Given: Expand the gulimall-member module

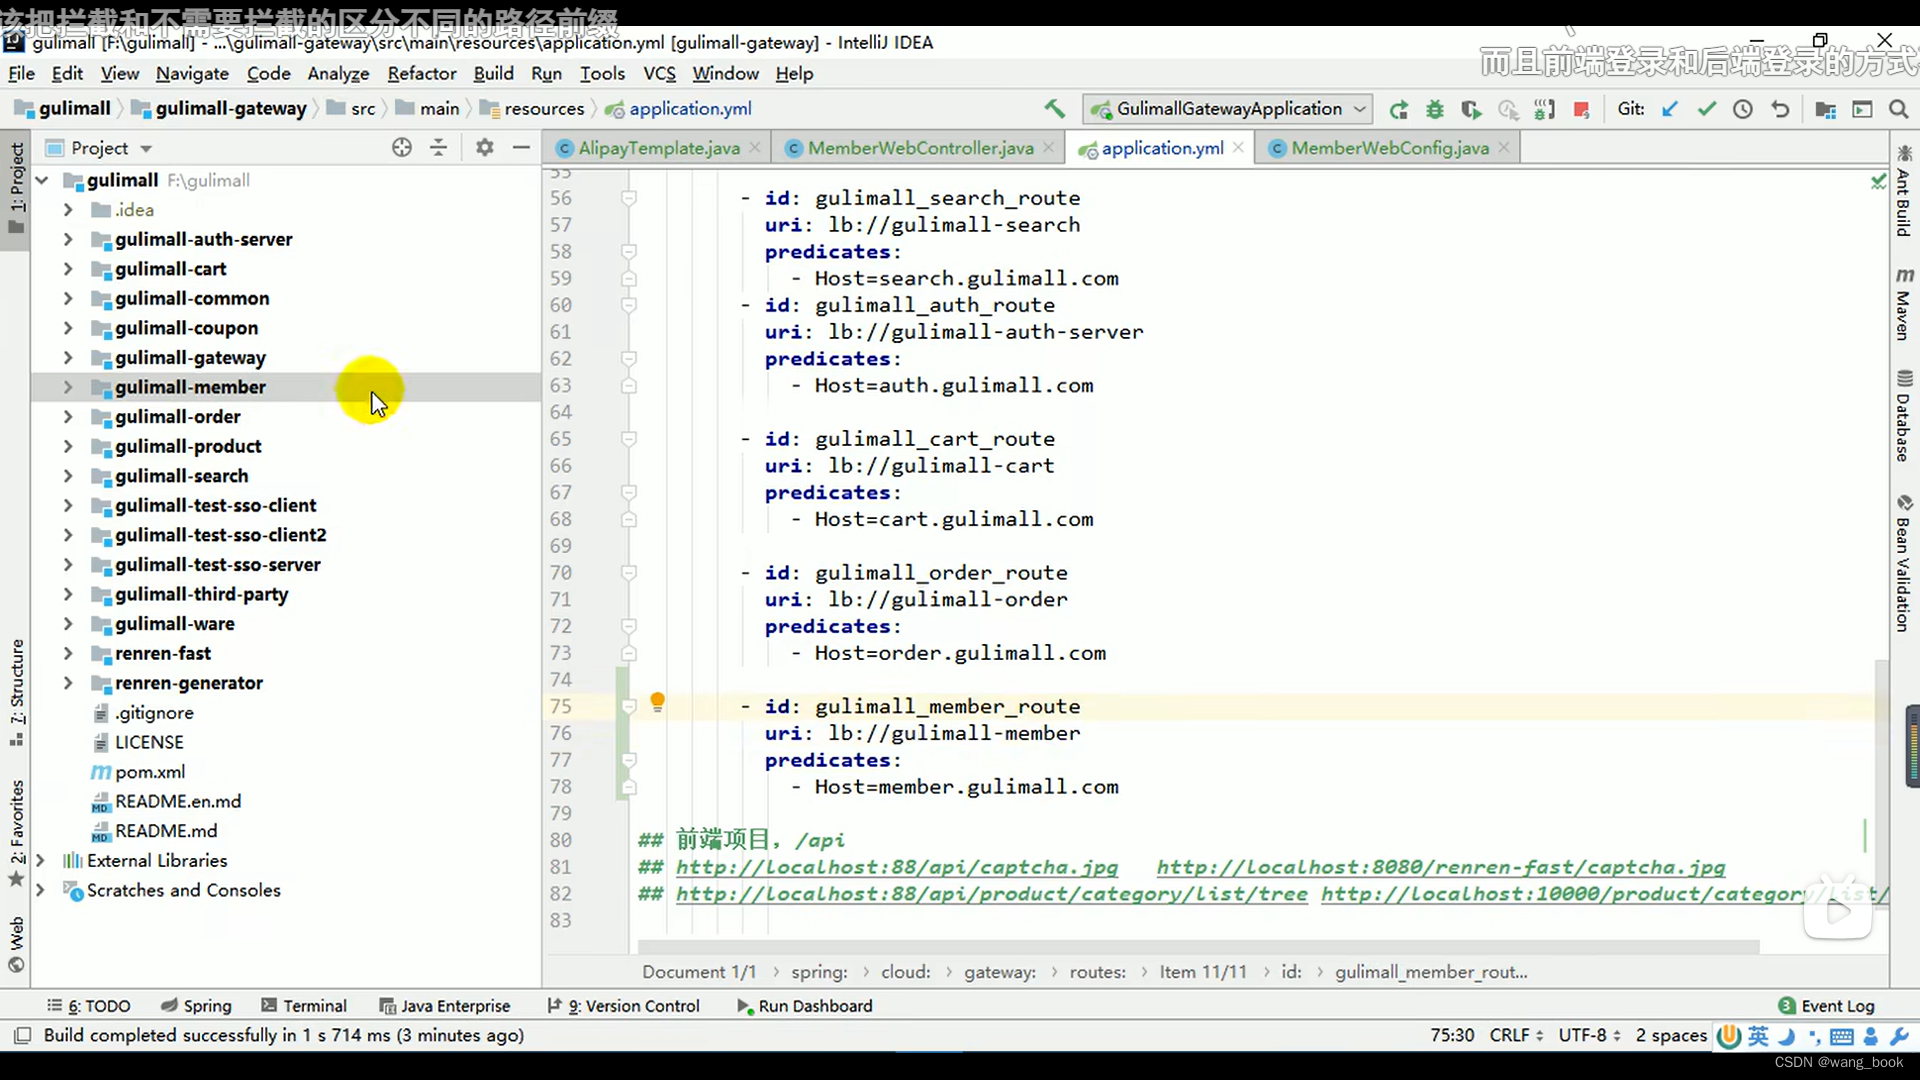Looking at the screenshot, I should [68, 387].
